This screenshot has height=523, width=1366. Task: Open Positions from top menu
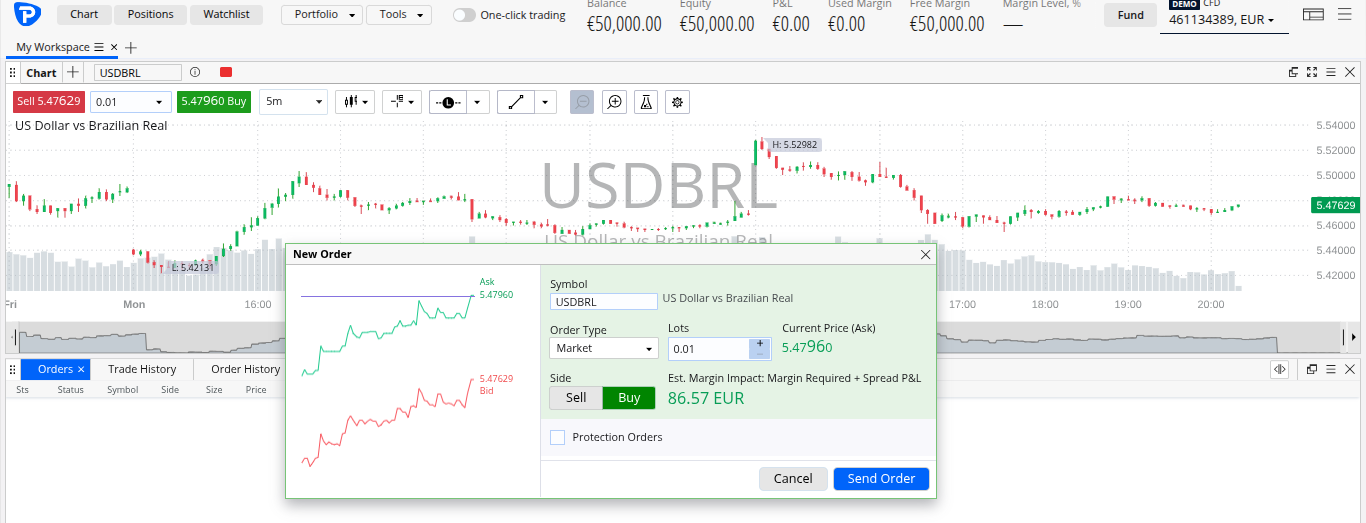[150, 15]
